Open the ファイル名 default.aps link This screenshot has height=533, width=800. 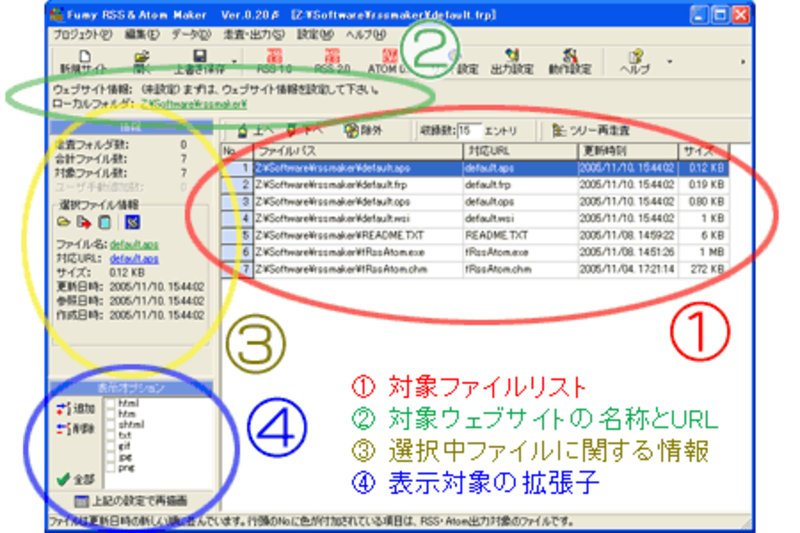[134, 244]
